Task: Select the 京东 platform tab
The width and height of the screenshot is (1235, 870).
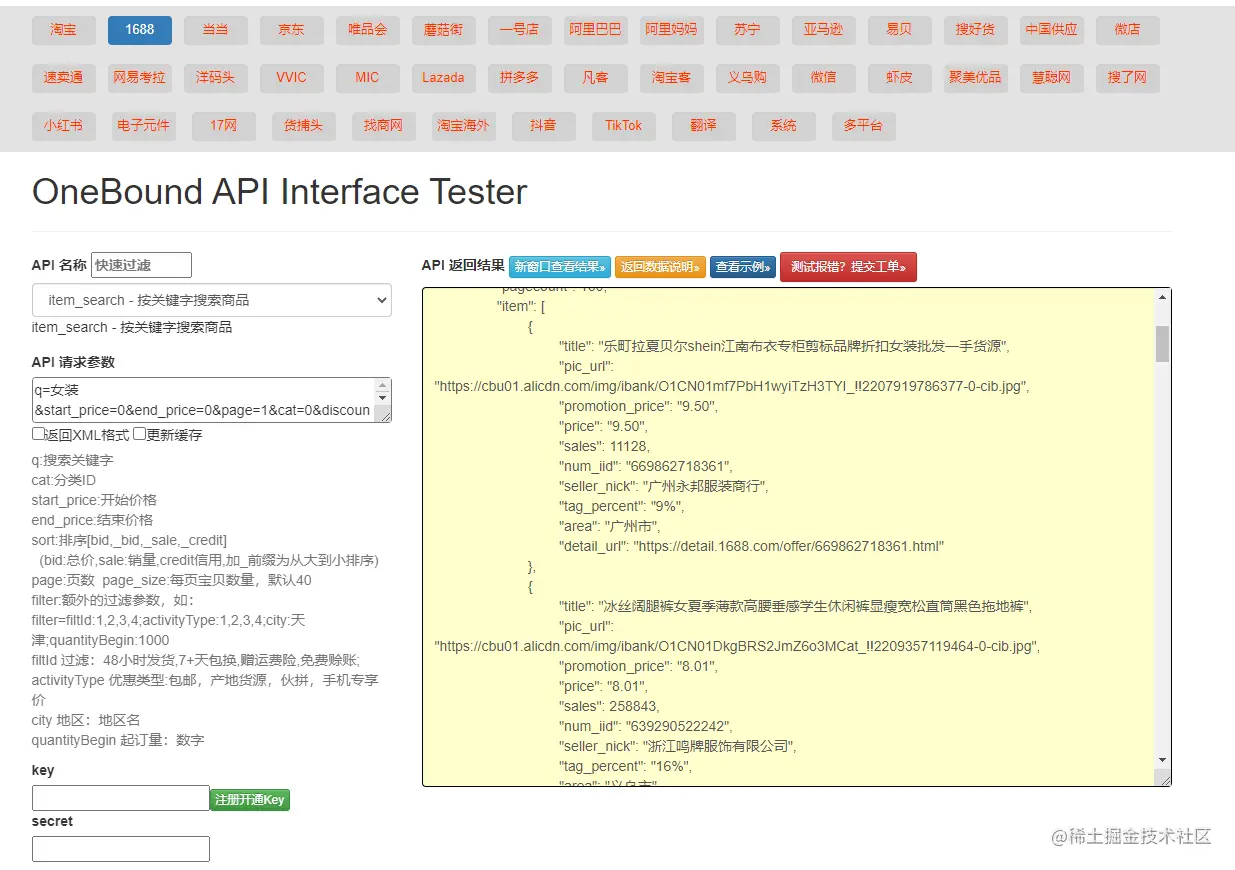Action: [292, 30]
